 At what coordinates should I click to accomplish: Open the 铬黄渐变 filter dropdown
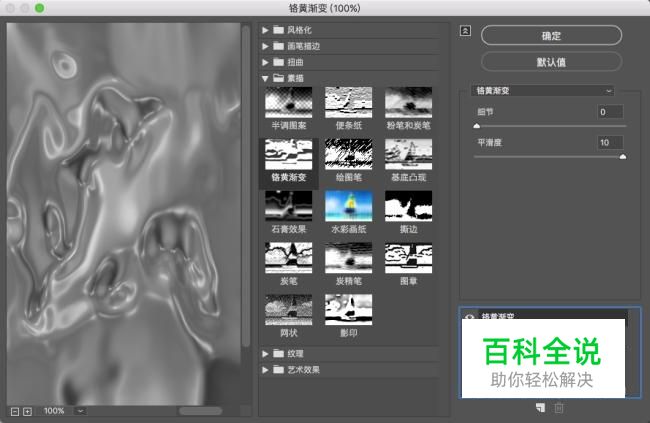click(543, 90)
